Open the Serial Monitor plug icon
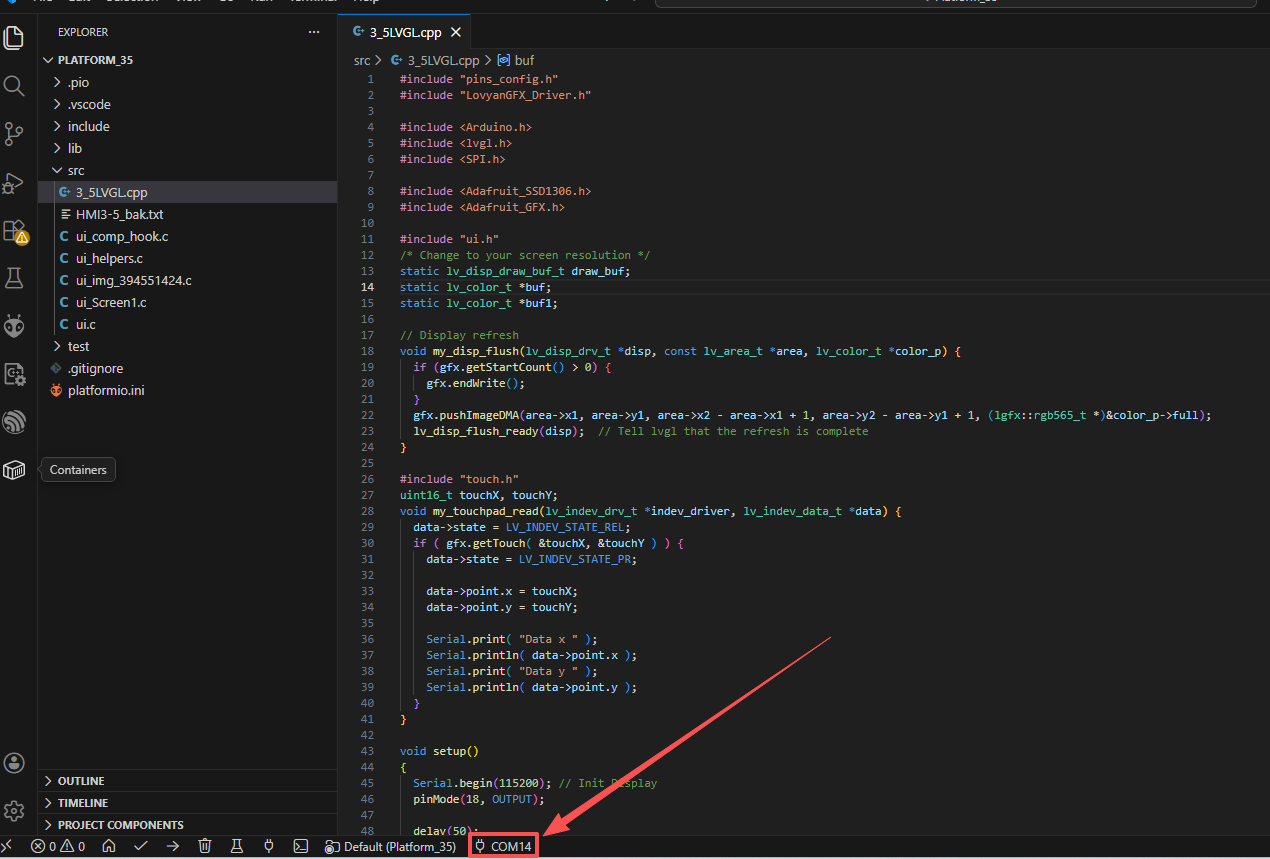Viewport: 1270px width, 859px height. click(x=269, y=846)
